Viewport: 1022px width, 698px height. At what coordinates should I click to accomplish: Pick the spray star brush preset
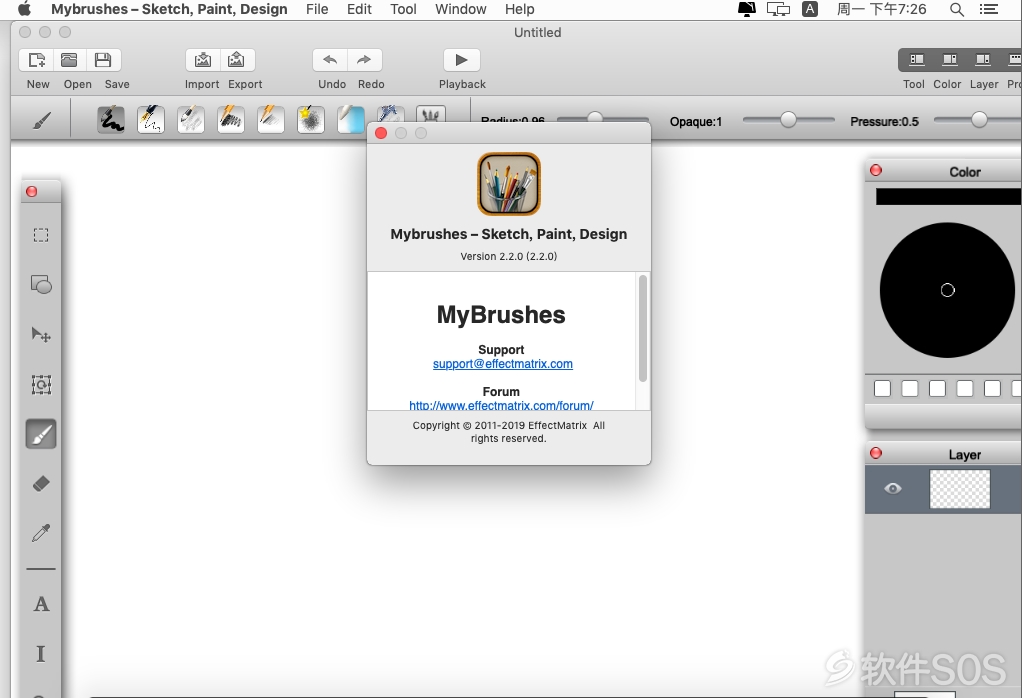311,119
